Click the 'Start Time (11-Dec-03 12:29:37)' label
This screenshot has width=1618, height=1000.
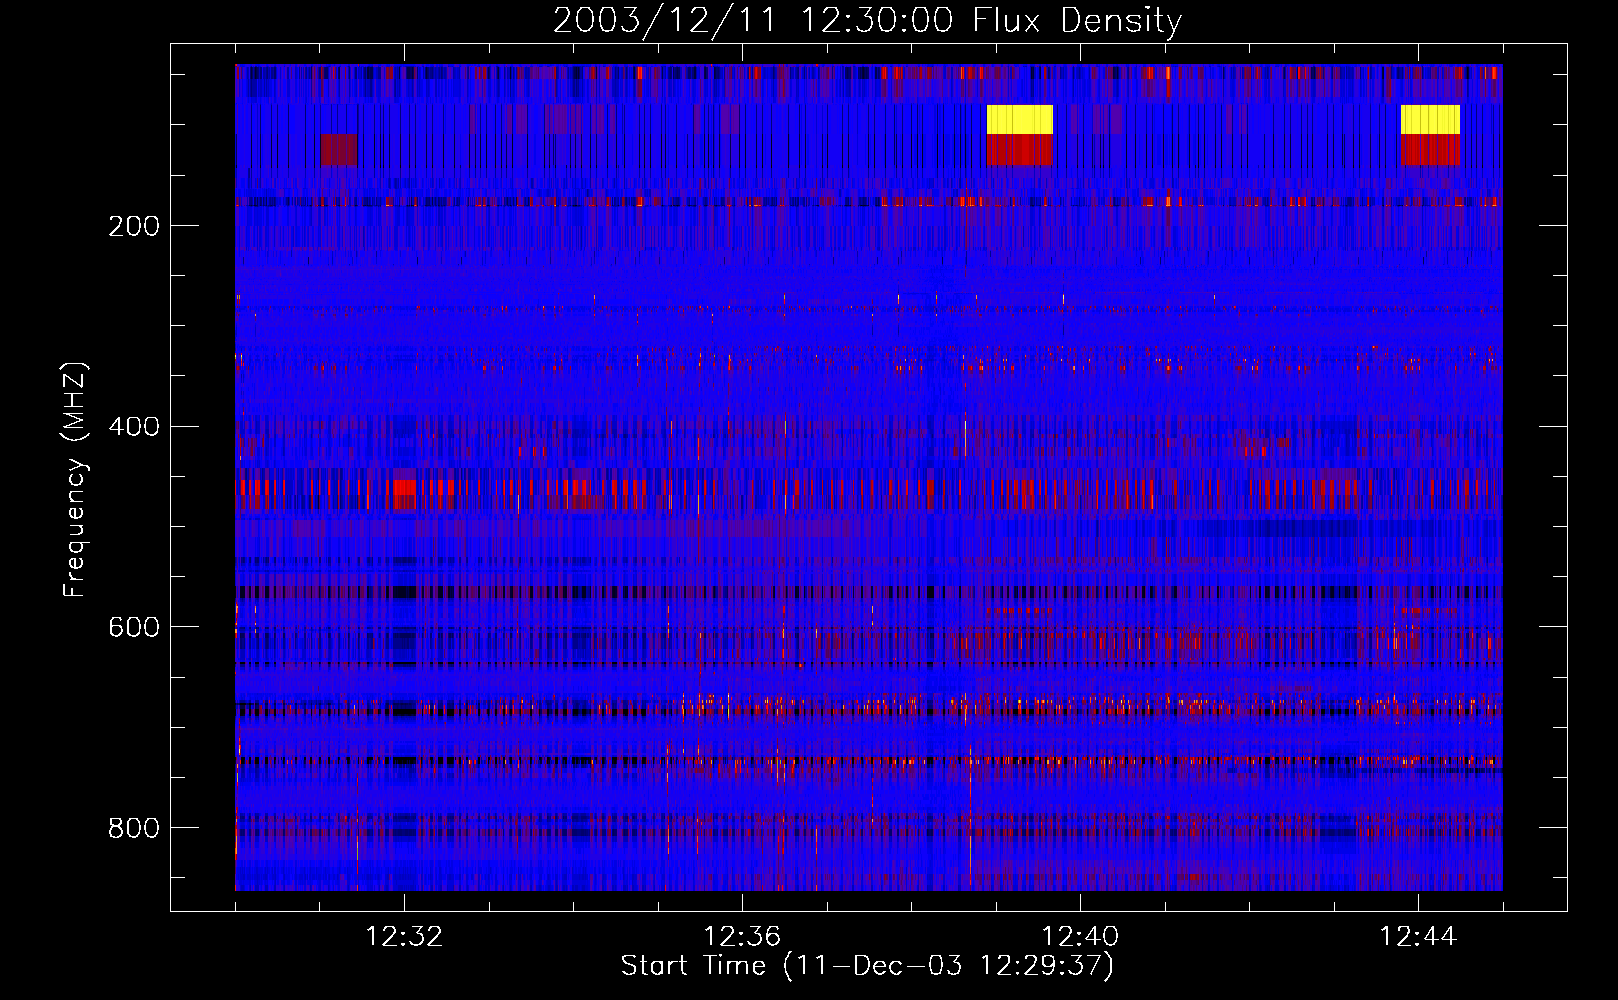tap(867, 966)
